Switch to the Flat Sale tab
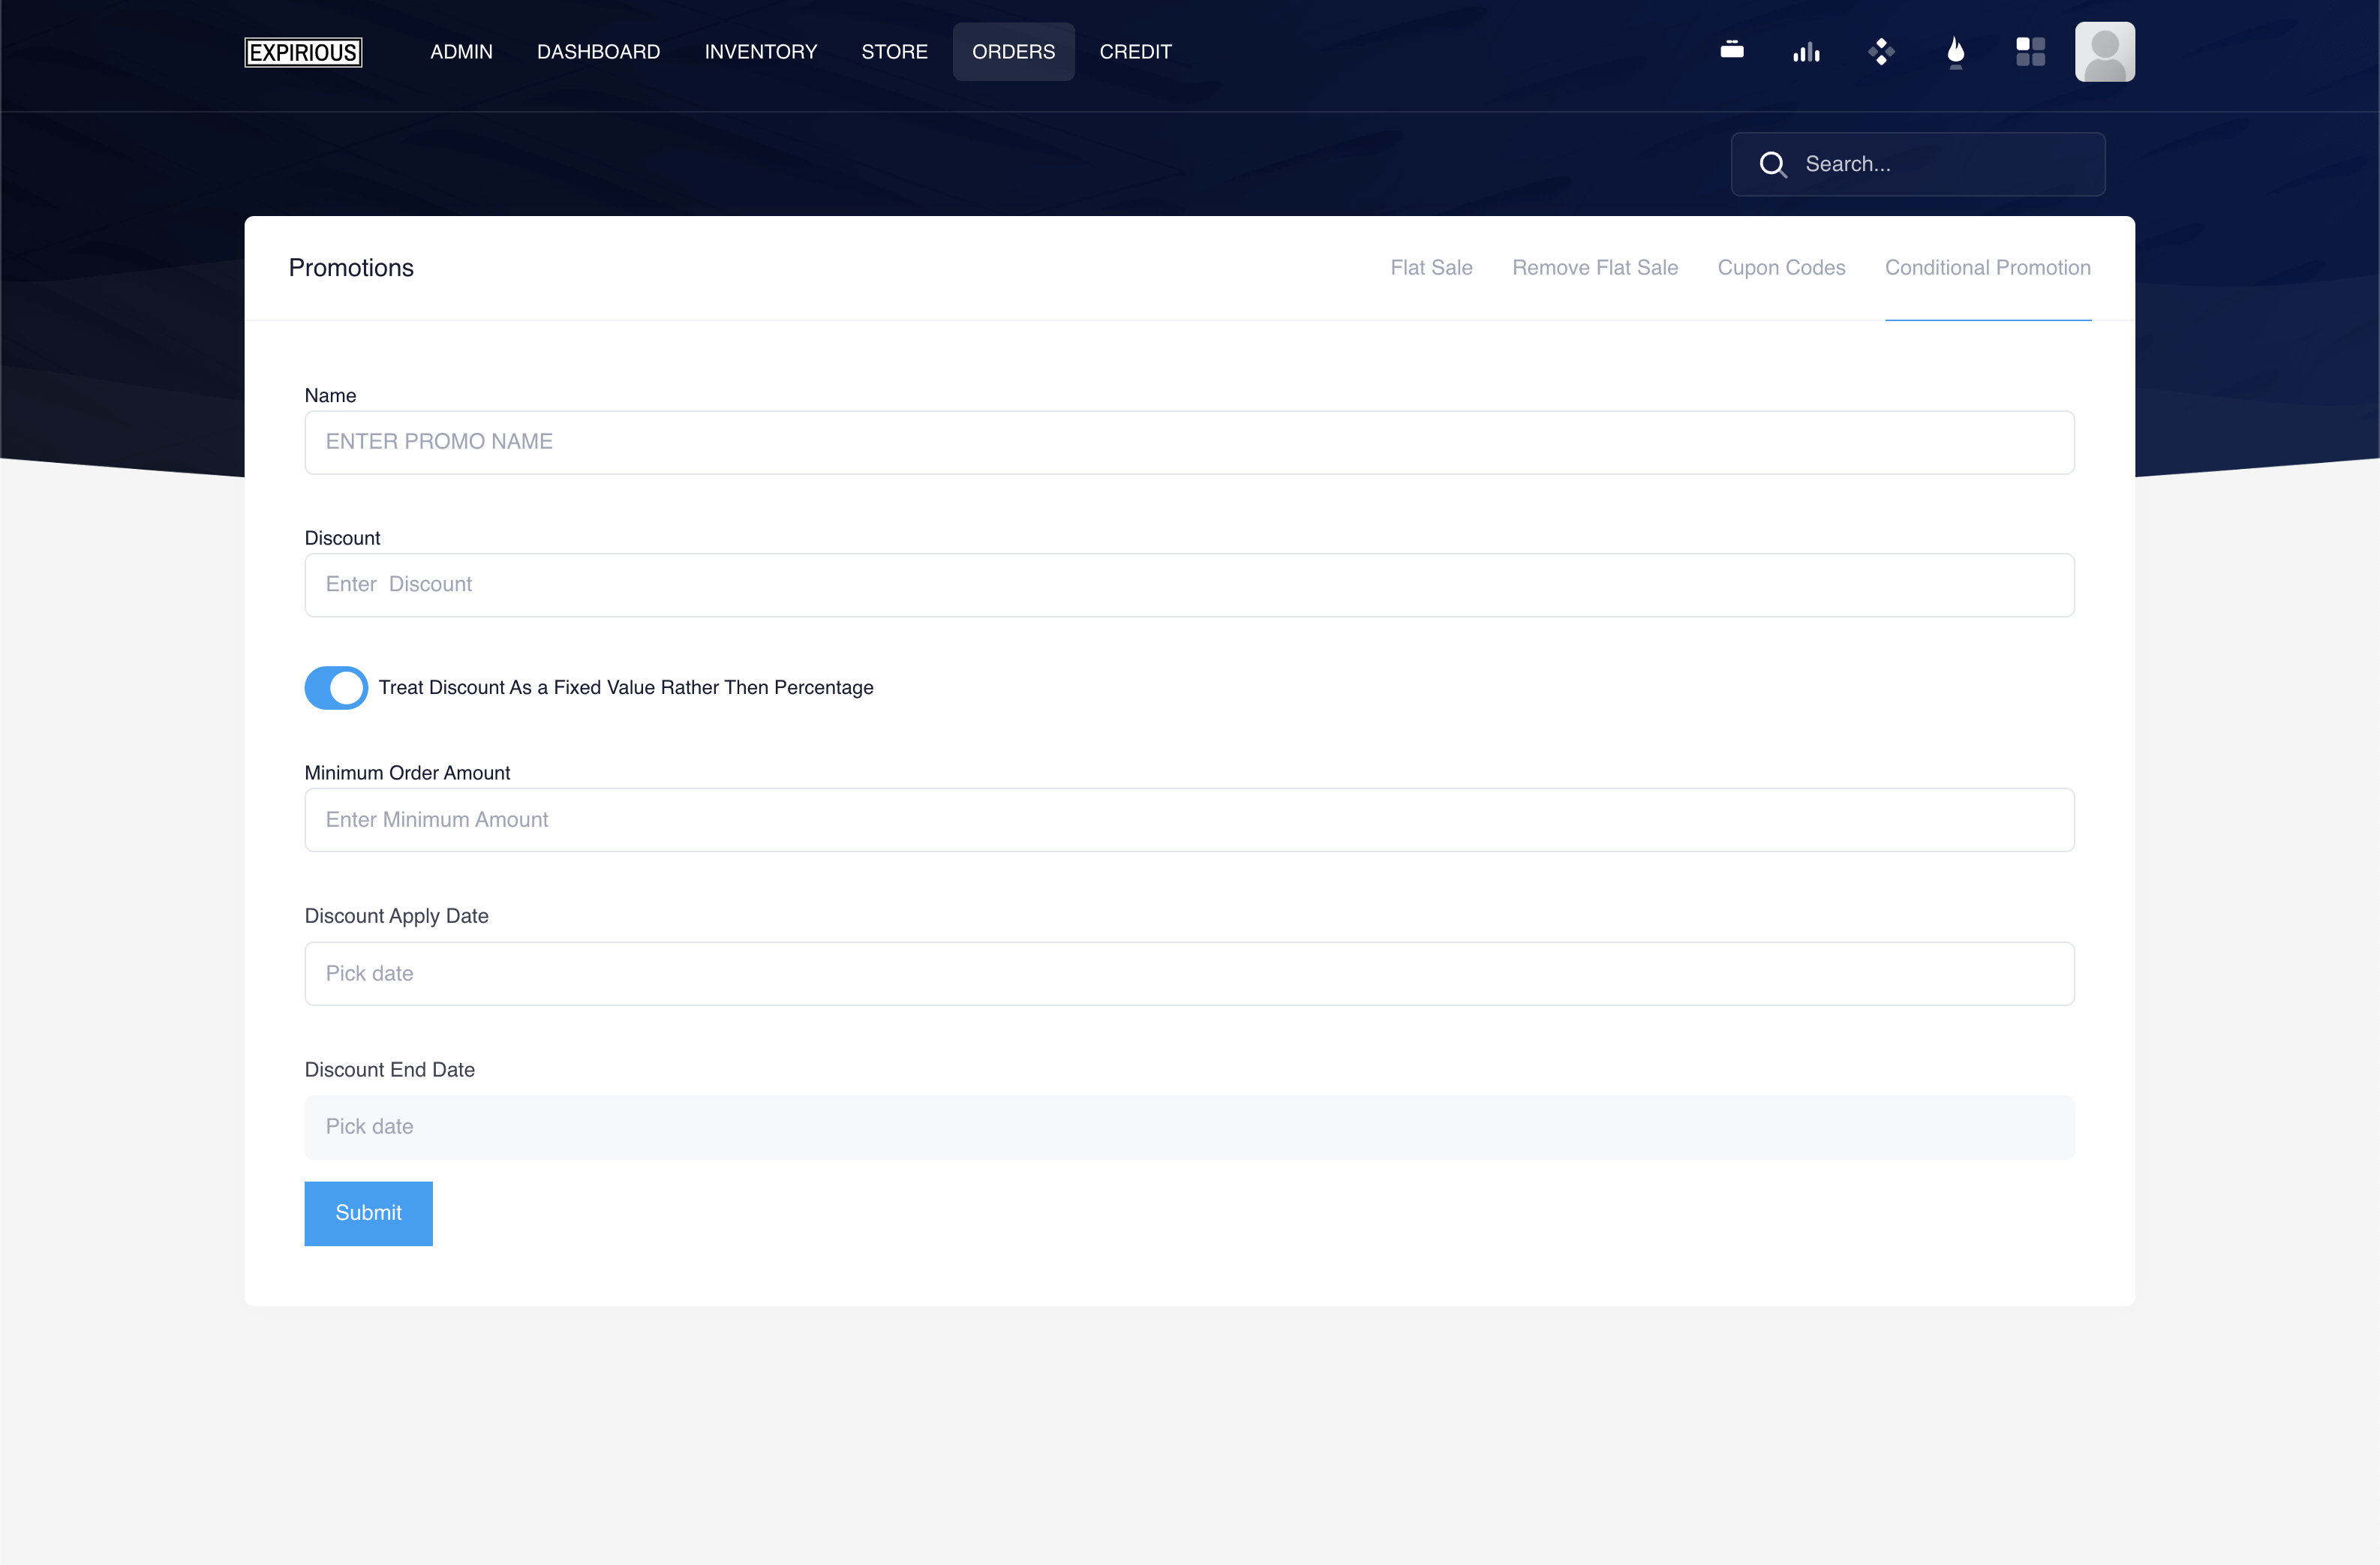This screenshot has height=1565, width=2380. click(x=1431, y=268)
